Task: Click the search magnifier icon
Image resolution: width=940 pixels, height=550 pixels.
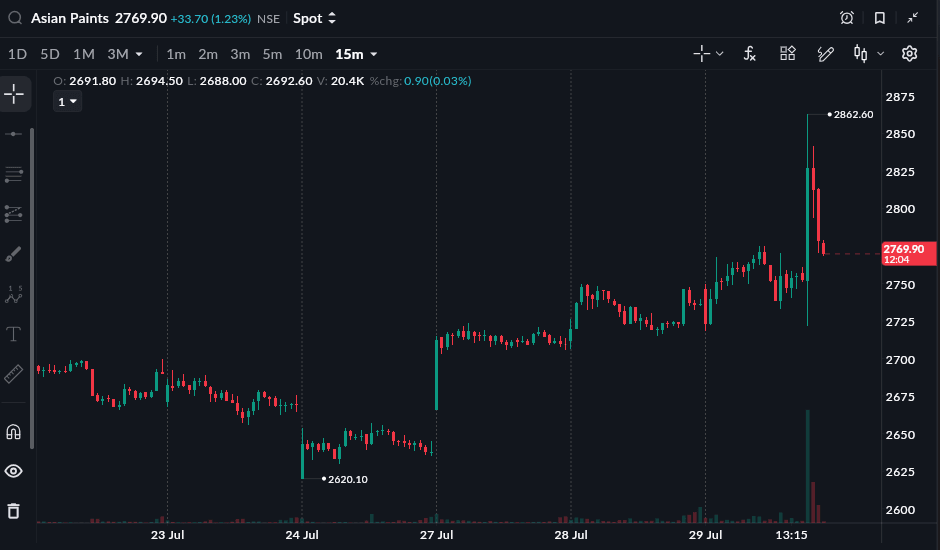Action: coord(15,18)
